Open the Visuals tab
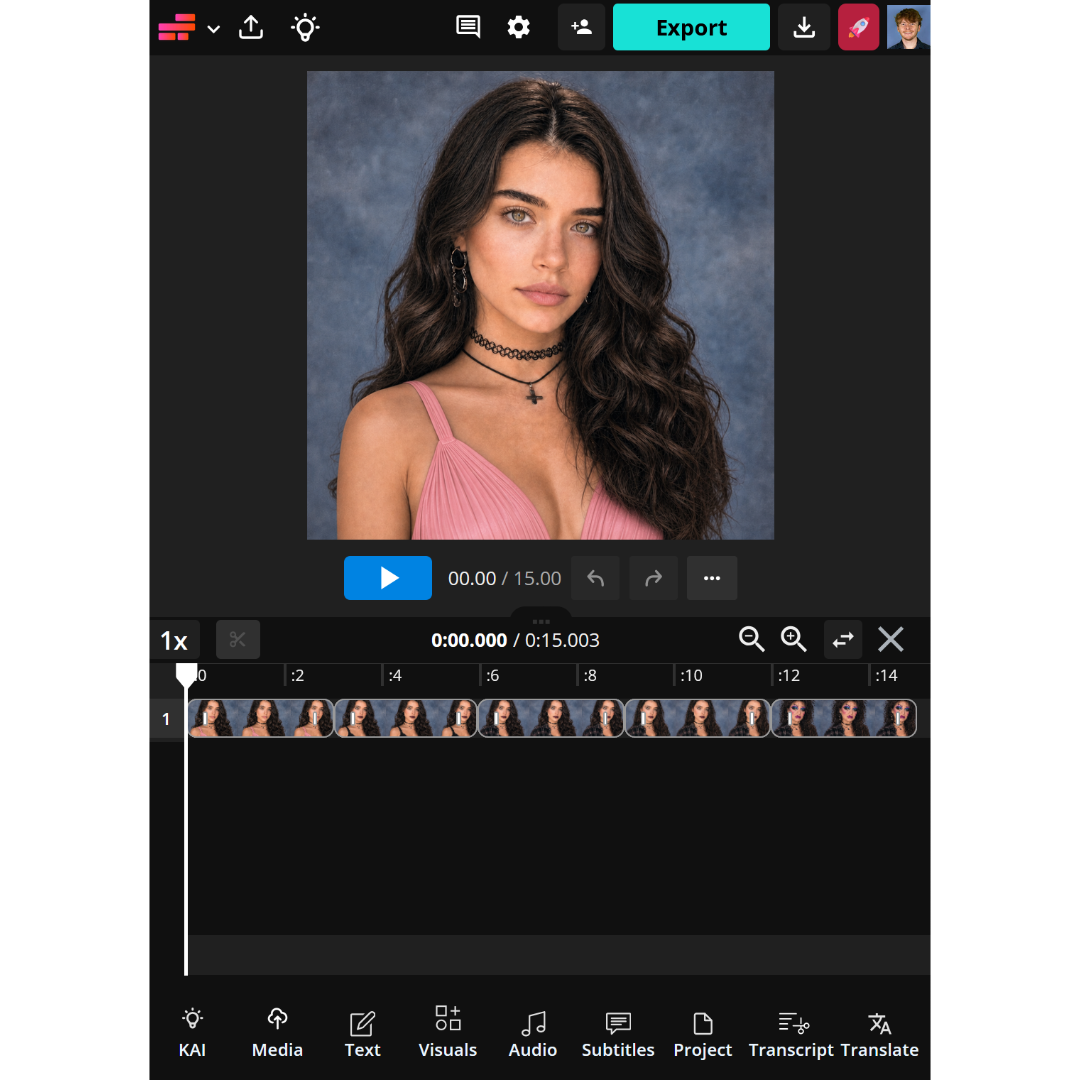 pyautogui.click(x=448, y=1032)
